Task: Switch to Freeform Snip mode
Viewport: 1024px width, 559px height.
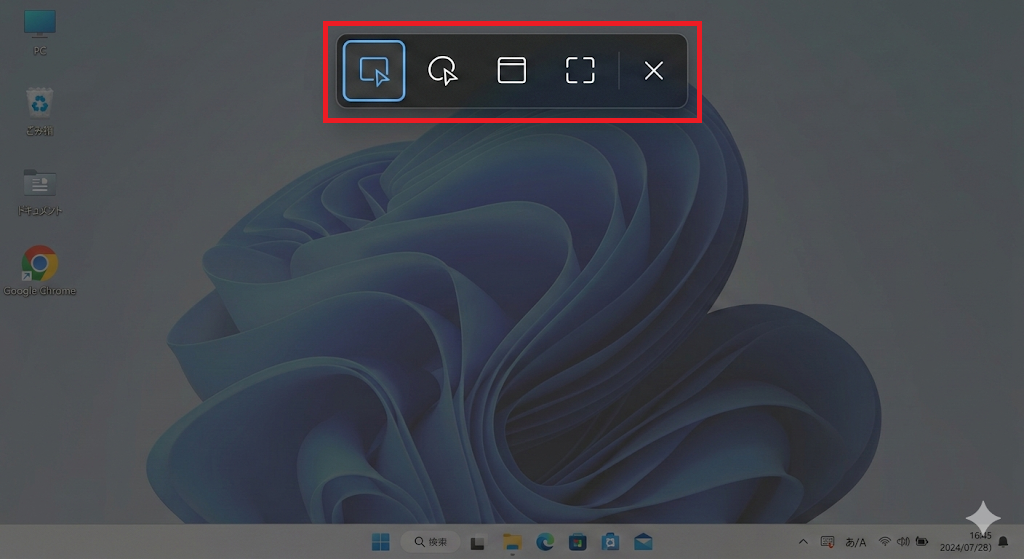Action: click(x=442, y=71)
